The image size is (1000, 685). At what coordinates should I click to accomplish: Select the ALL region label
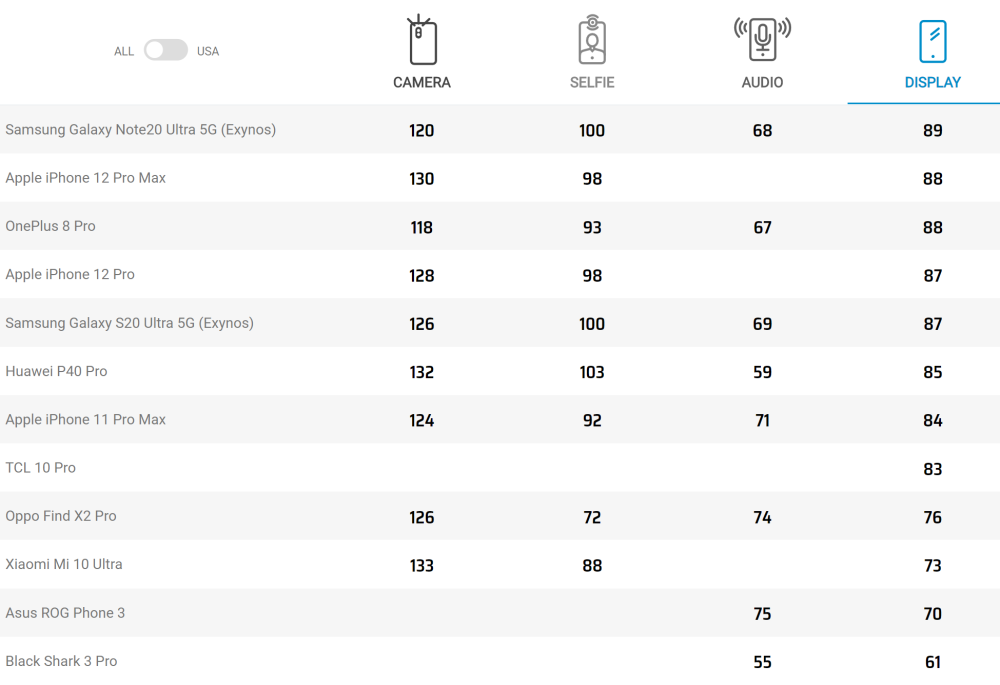click(124, 51)
